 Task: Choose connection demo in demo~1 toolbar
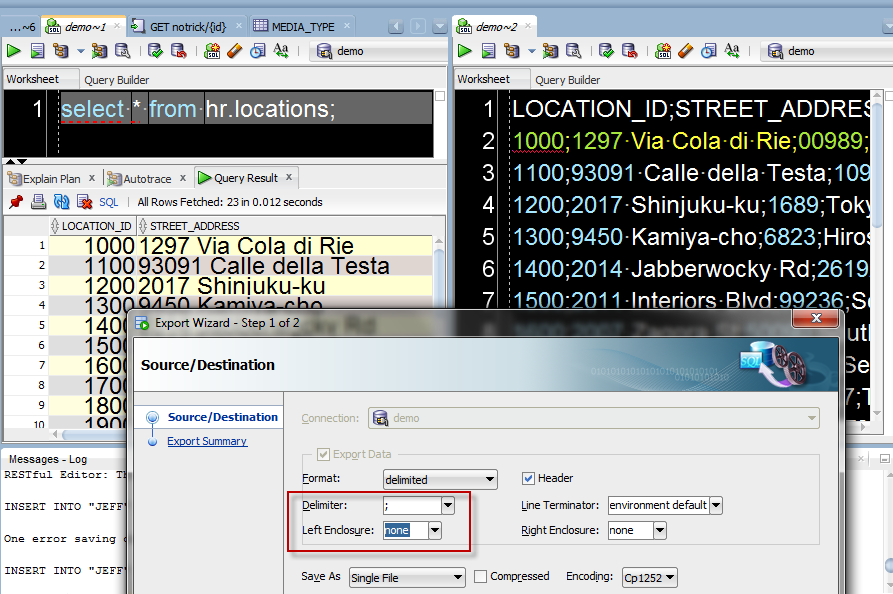click(378, 51)
